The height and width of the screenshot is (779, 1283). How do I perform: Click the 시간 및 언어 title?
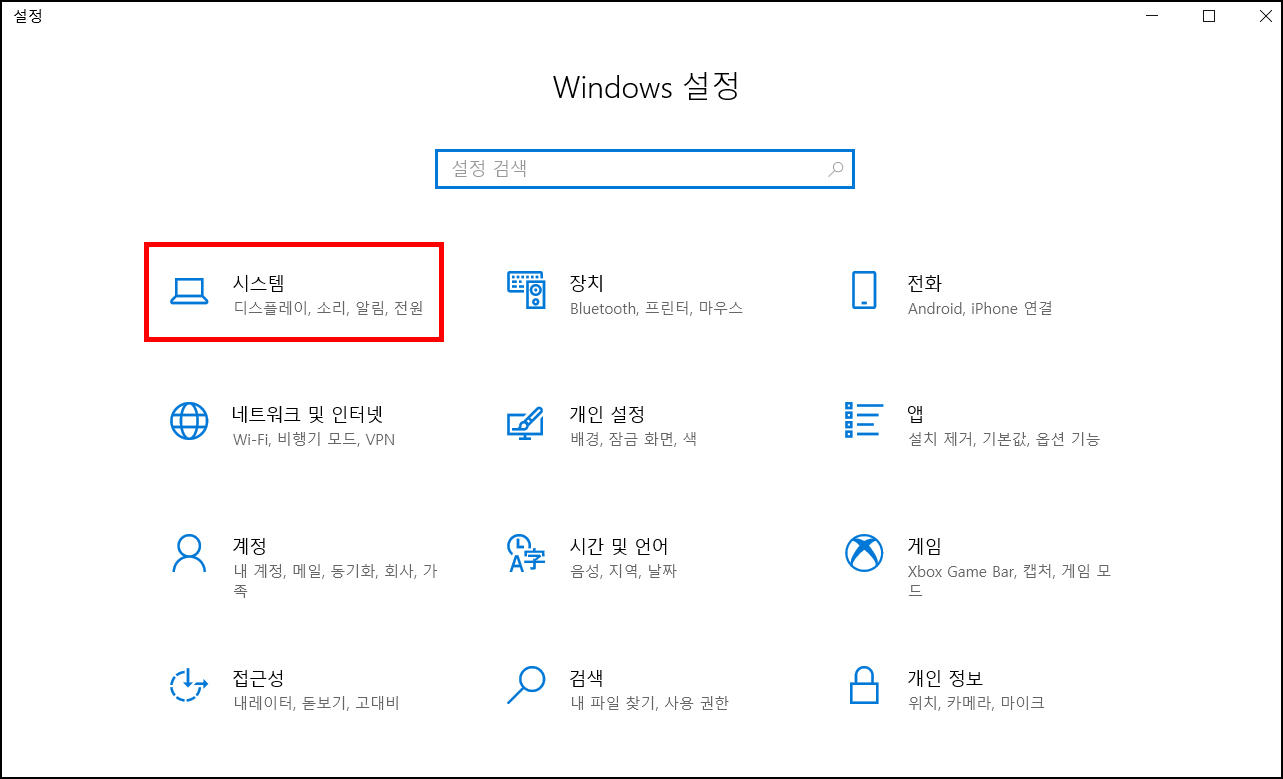coord(619,546)
